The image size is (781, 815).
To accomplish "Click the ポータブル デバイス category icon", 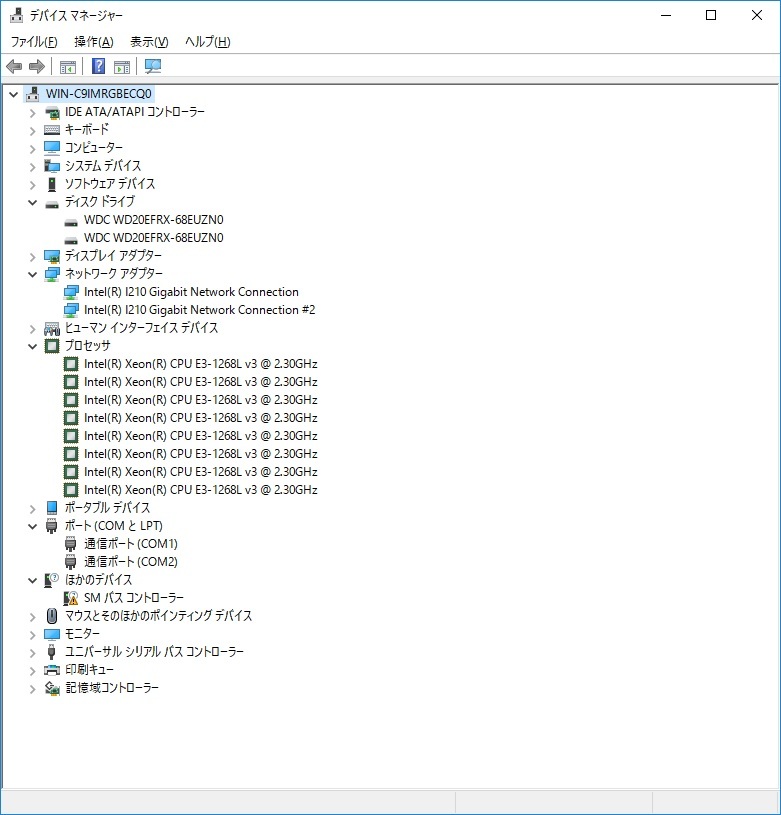I will (52, 508).
